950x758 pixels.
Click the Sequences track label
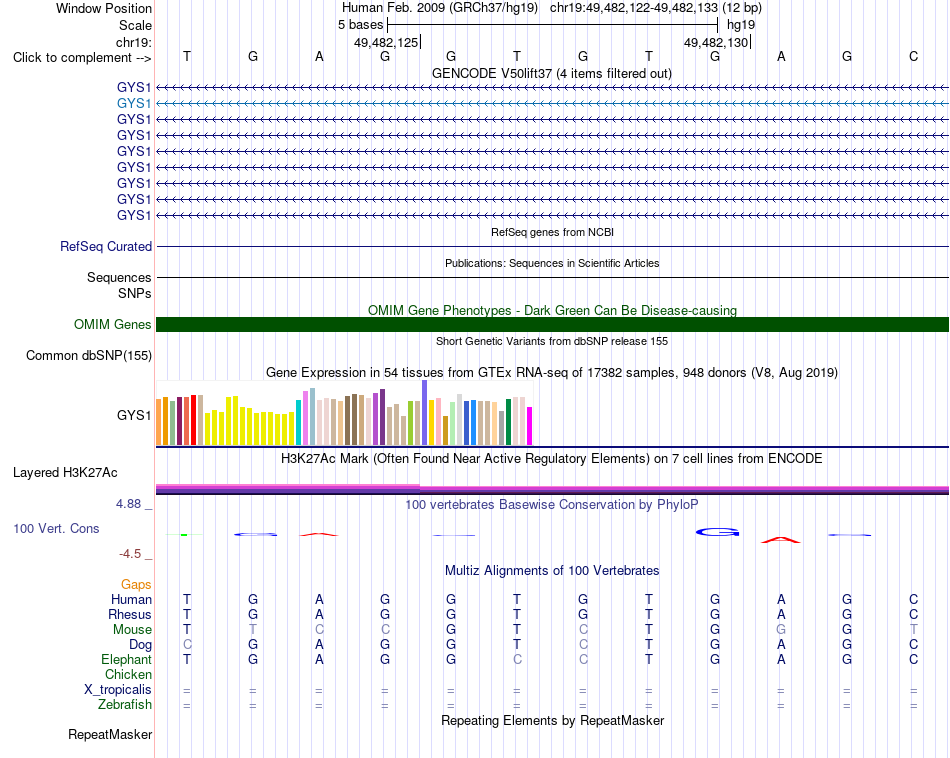(x=119, y=278)
